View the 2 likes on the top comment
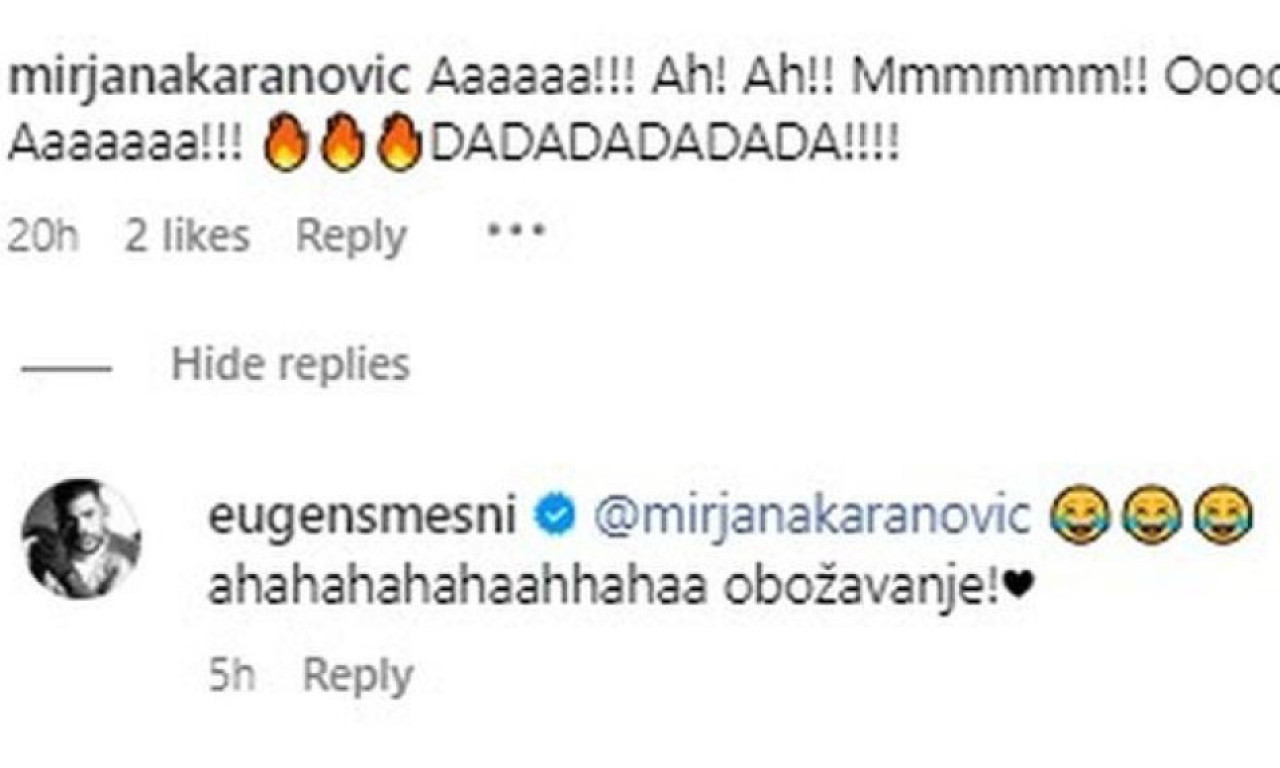Viewport: 1280px width, 768px height. [x=187, y=236]
